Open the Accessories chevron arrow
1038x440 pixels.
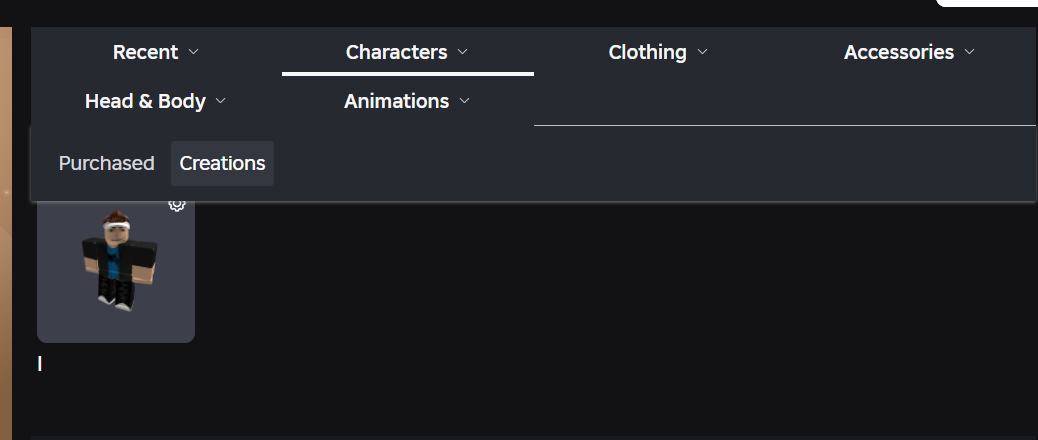969,52
